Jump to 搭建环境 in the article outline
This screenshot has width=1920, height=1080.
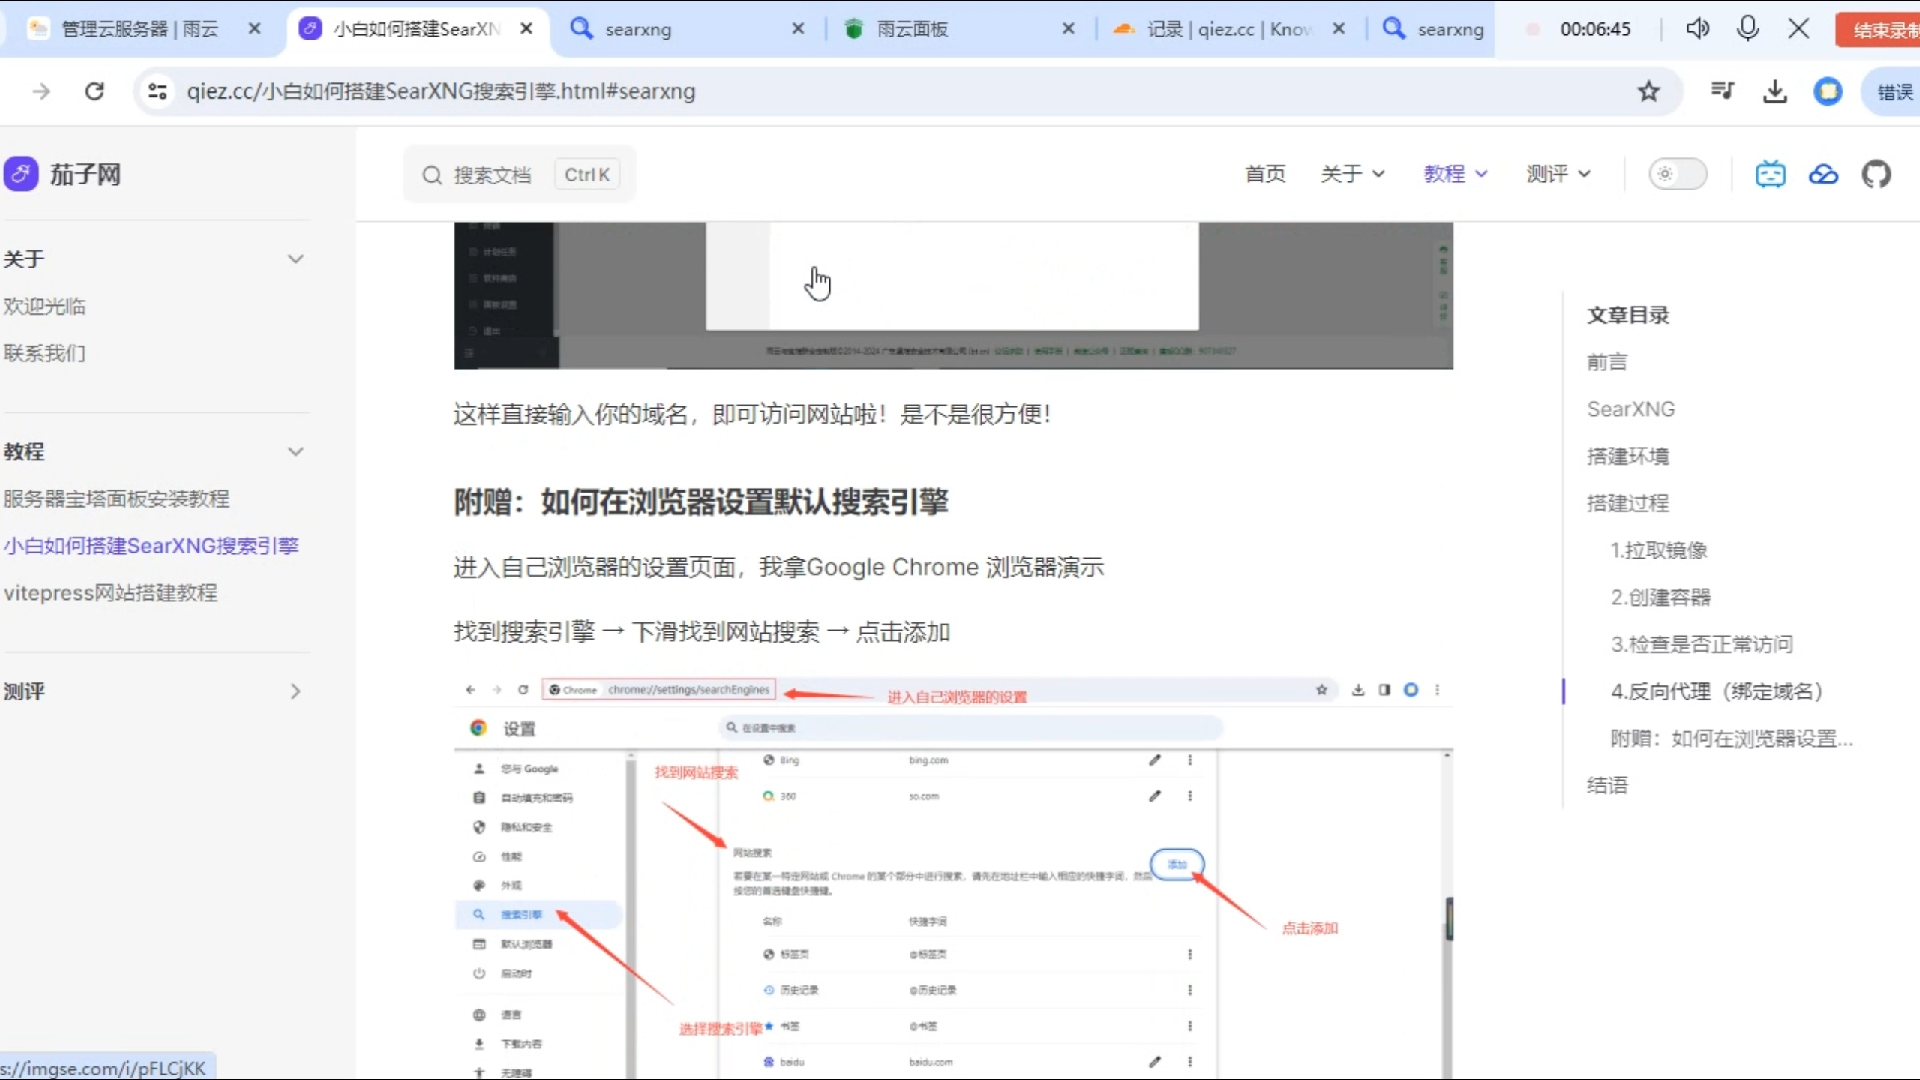point(1628,456)
